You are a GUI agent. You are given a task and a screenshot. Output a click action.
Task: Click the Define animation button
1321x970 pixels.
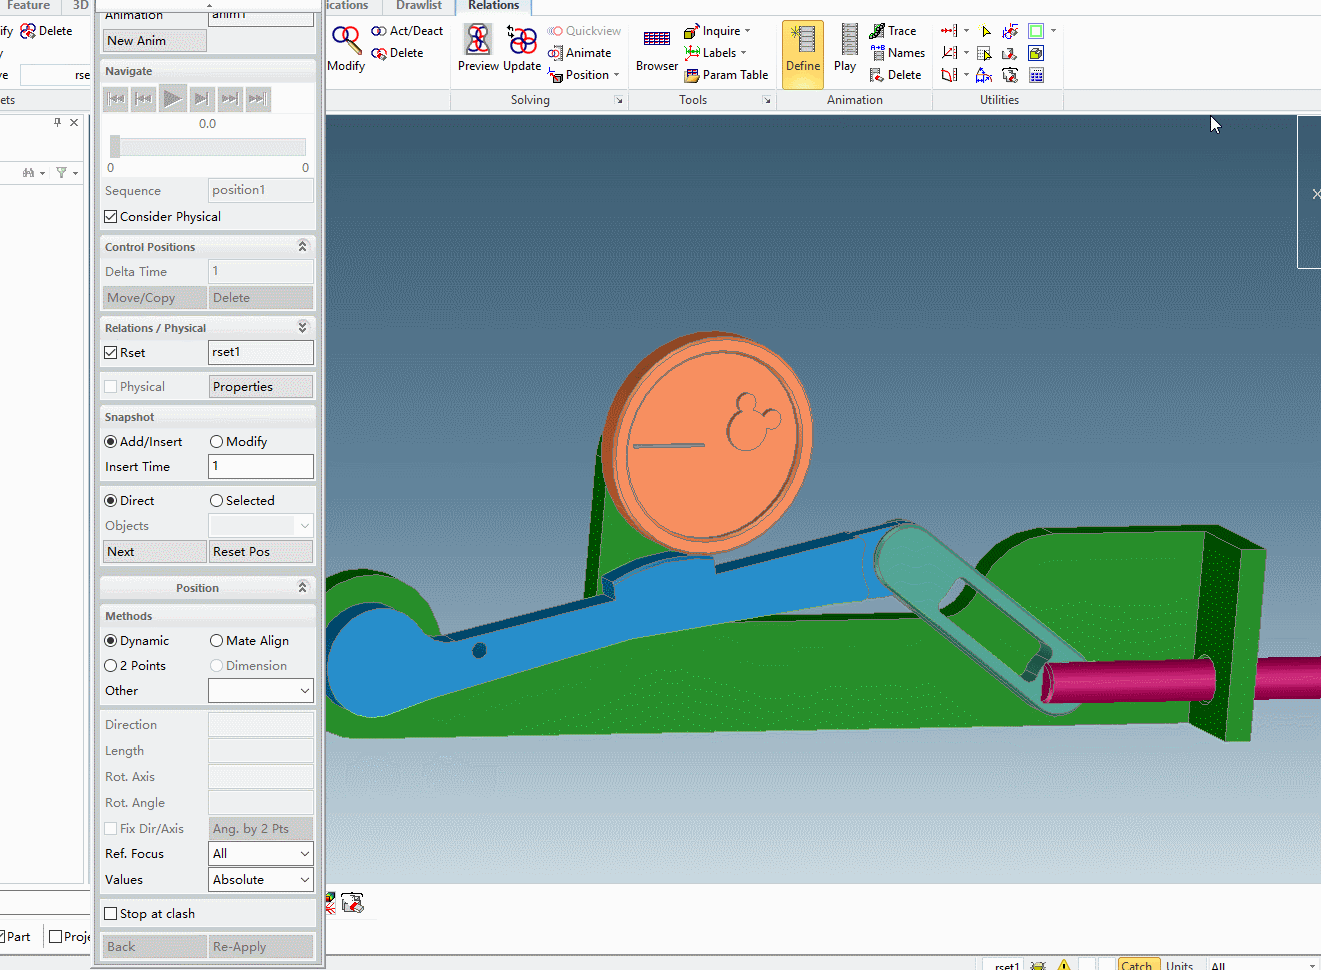(x=803, y=53)
